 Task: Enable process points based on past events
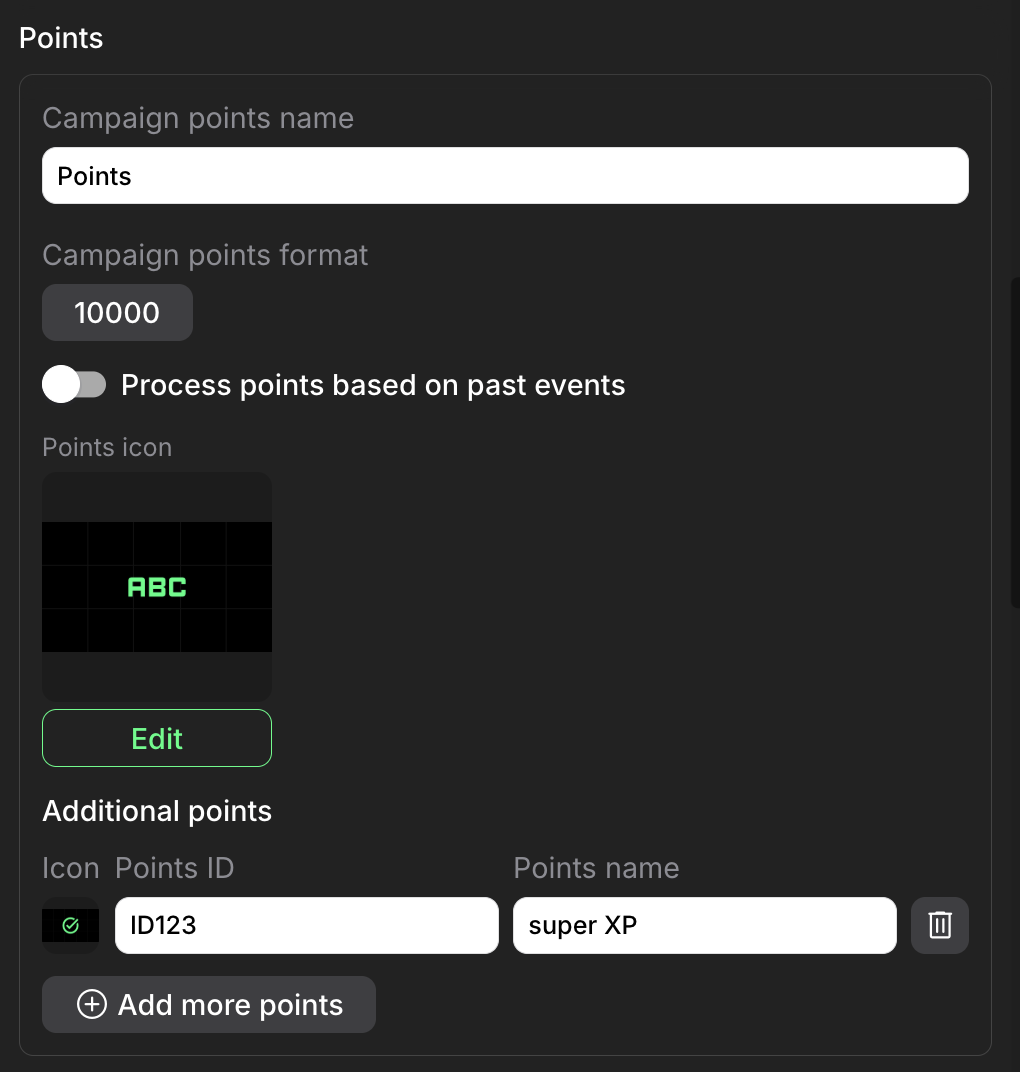[74, 385]
